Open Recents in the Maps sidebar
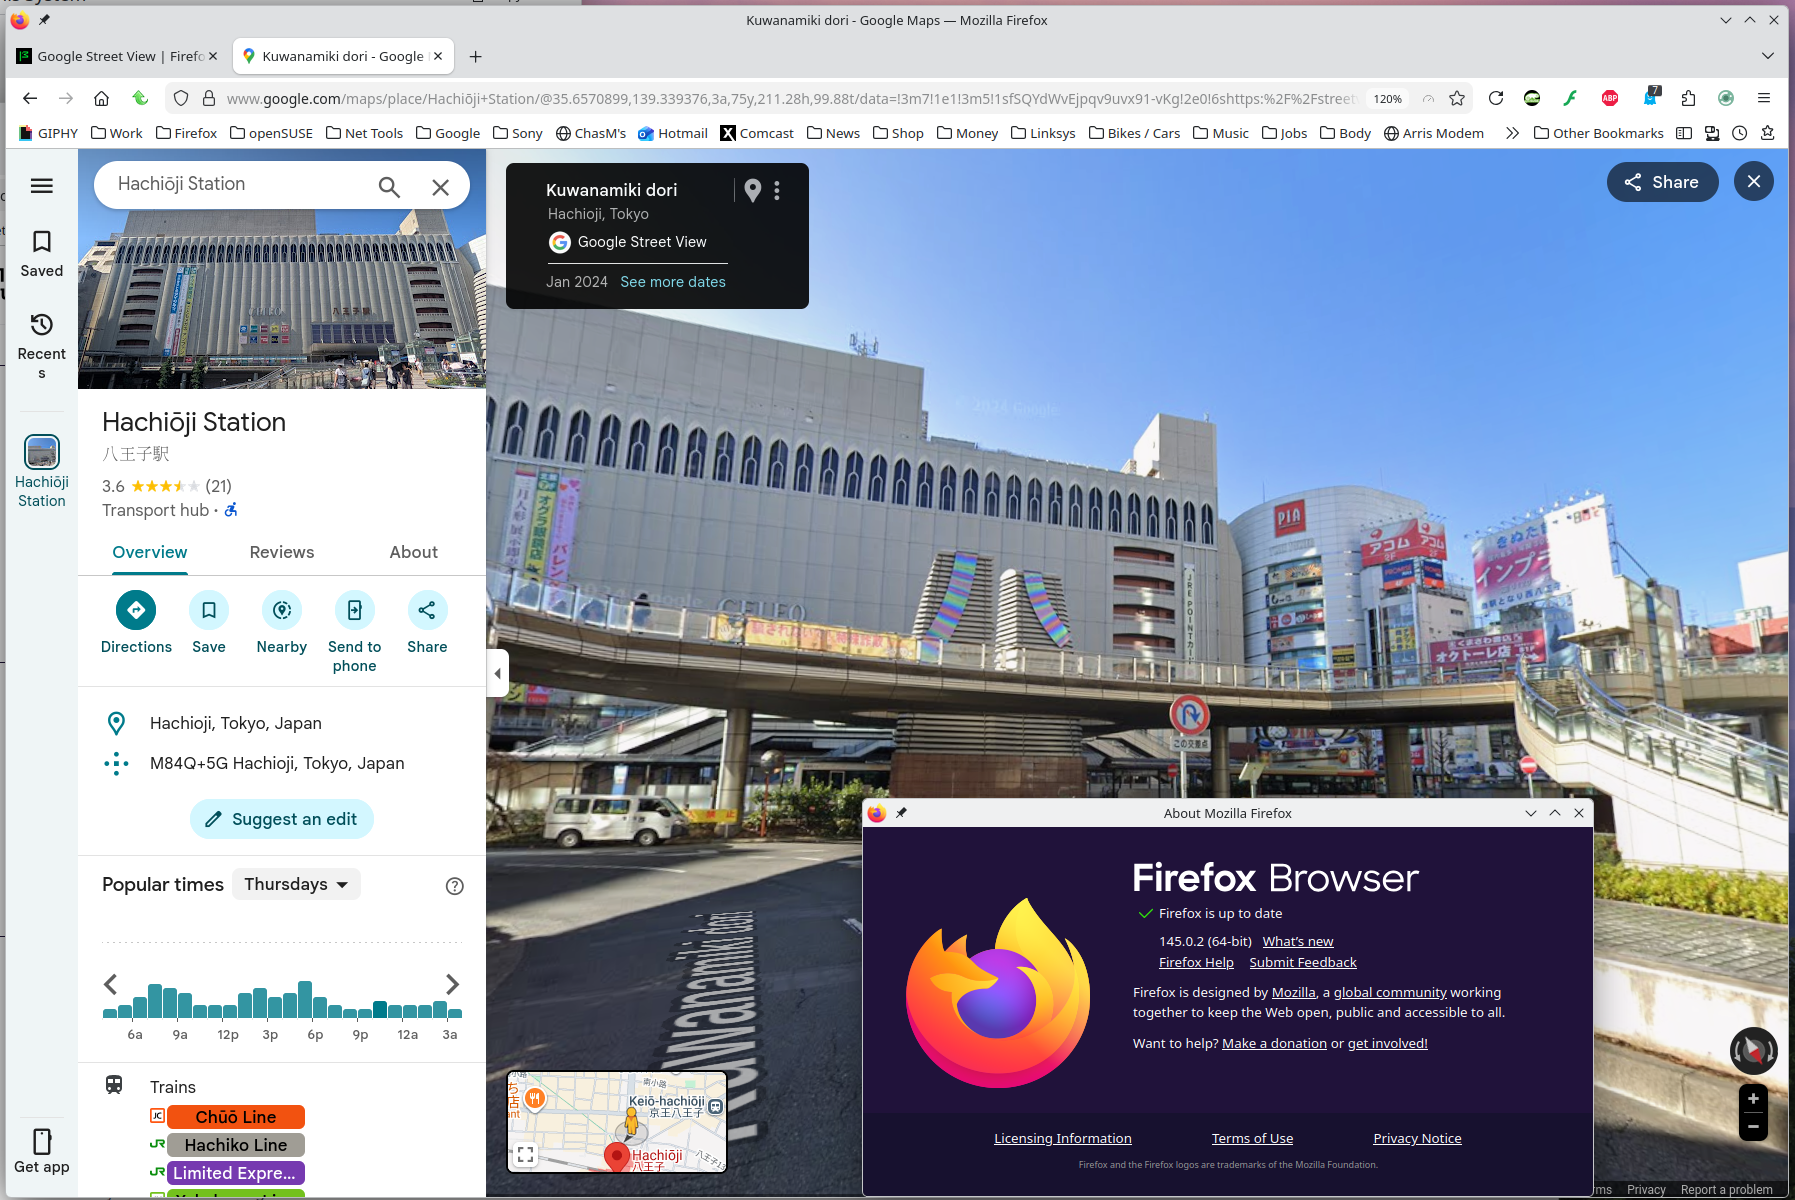This screenshot has width=1795, height=1200. (42, 346)
